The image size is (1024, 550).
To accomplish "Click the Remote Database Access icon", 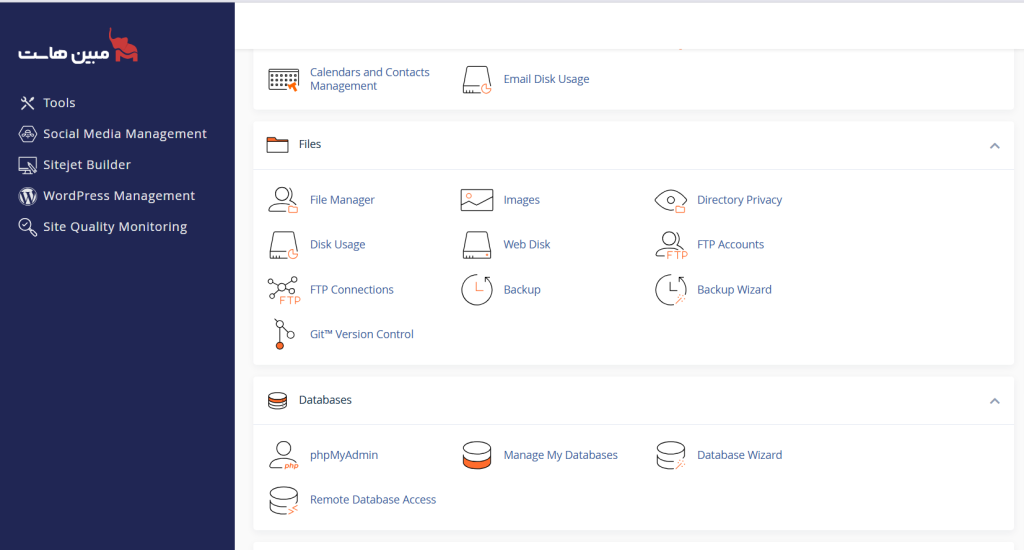I will point(283,500).
